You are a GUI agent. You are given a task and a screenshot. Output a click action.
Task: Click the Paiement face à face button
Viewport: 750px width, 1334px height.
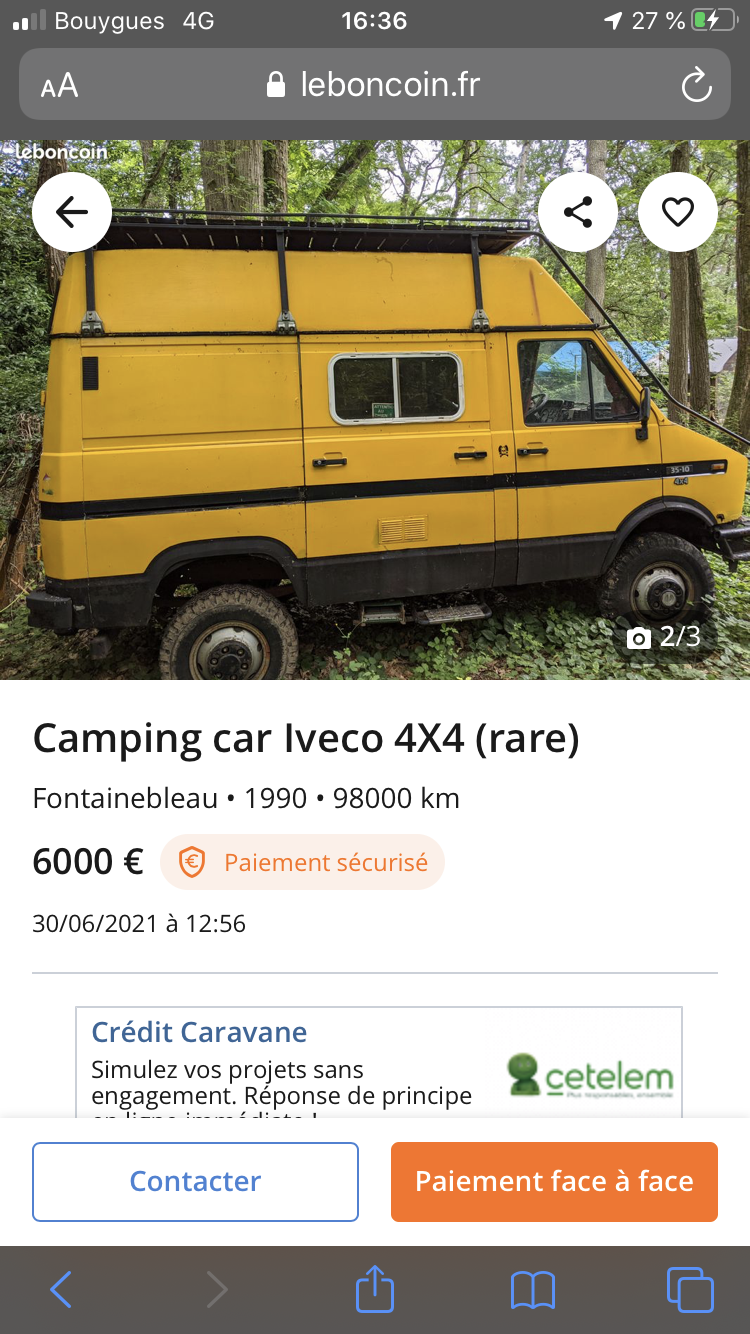(x=554, y=1181)
